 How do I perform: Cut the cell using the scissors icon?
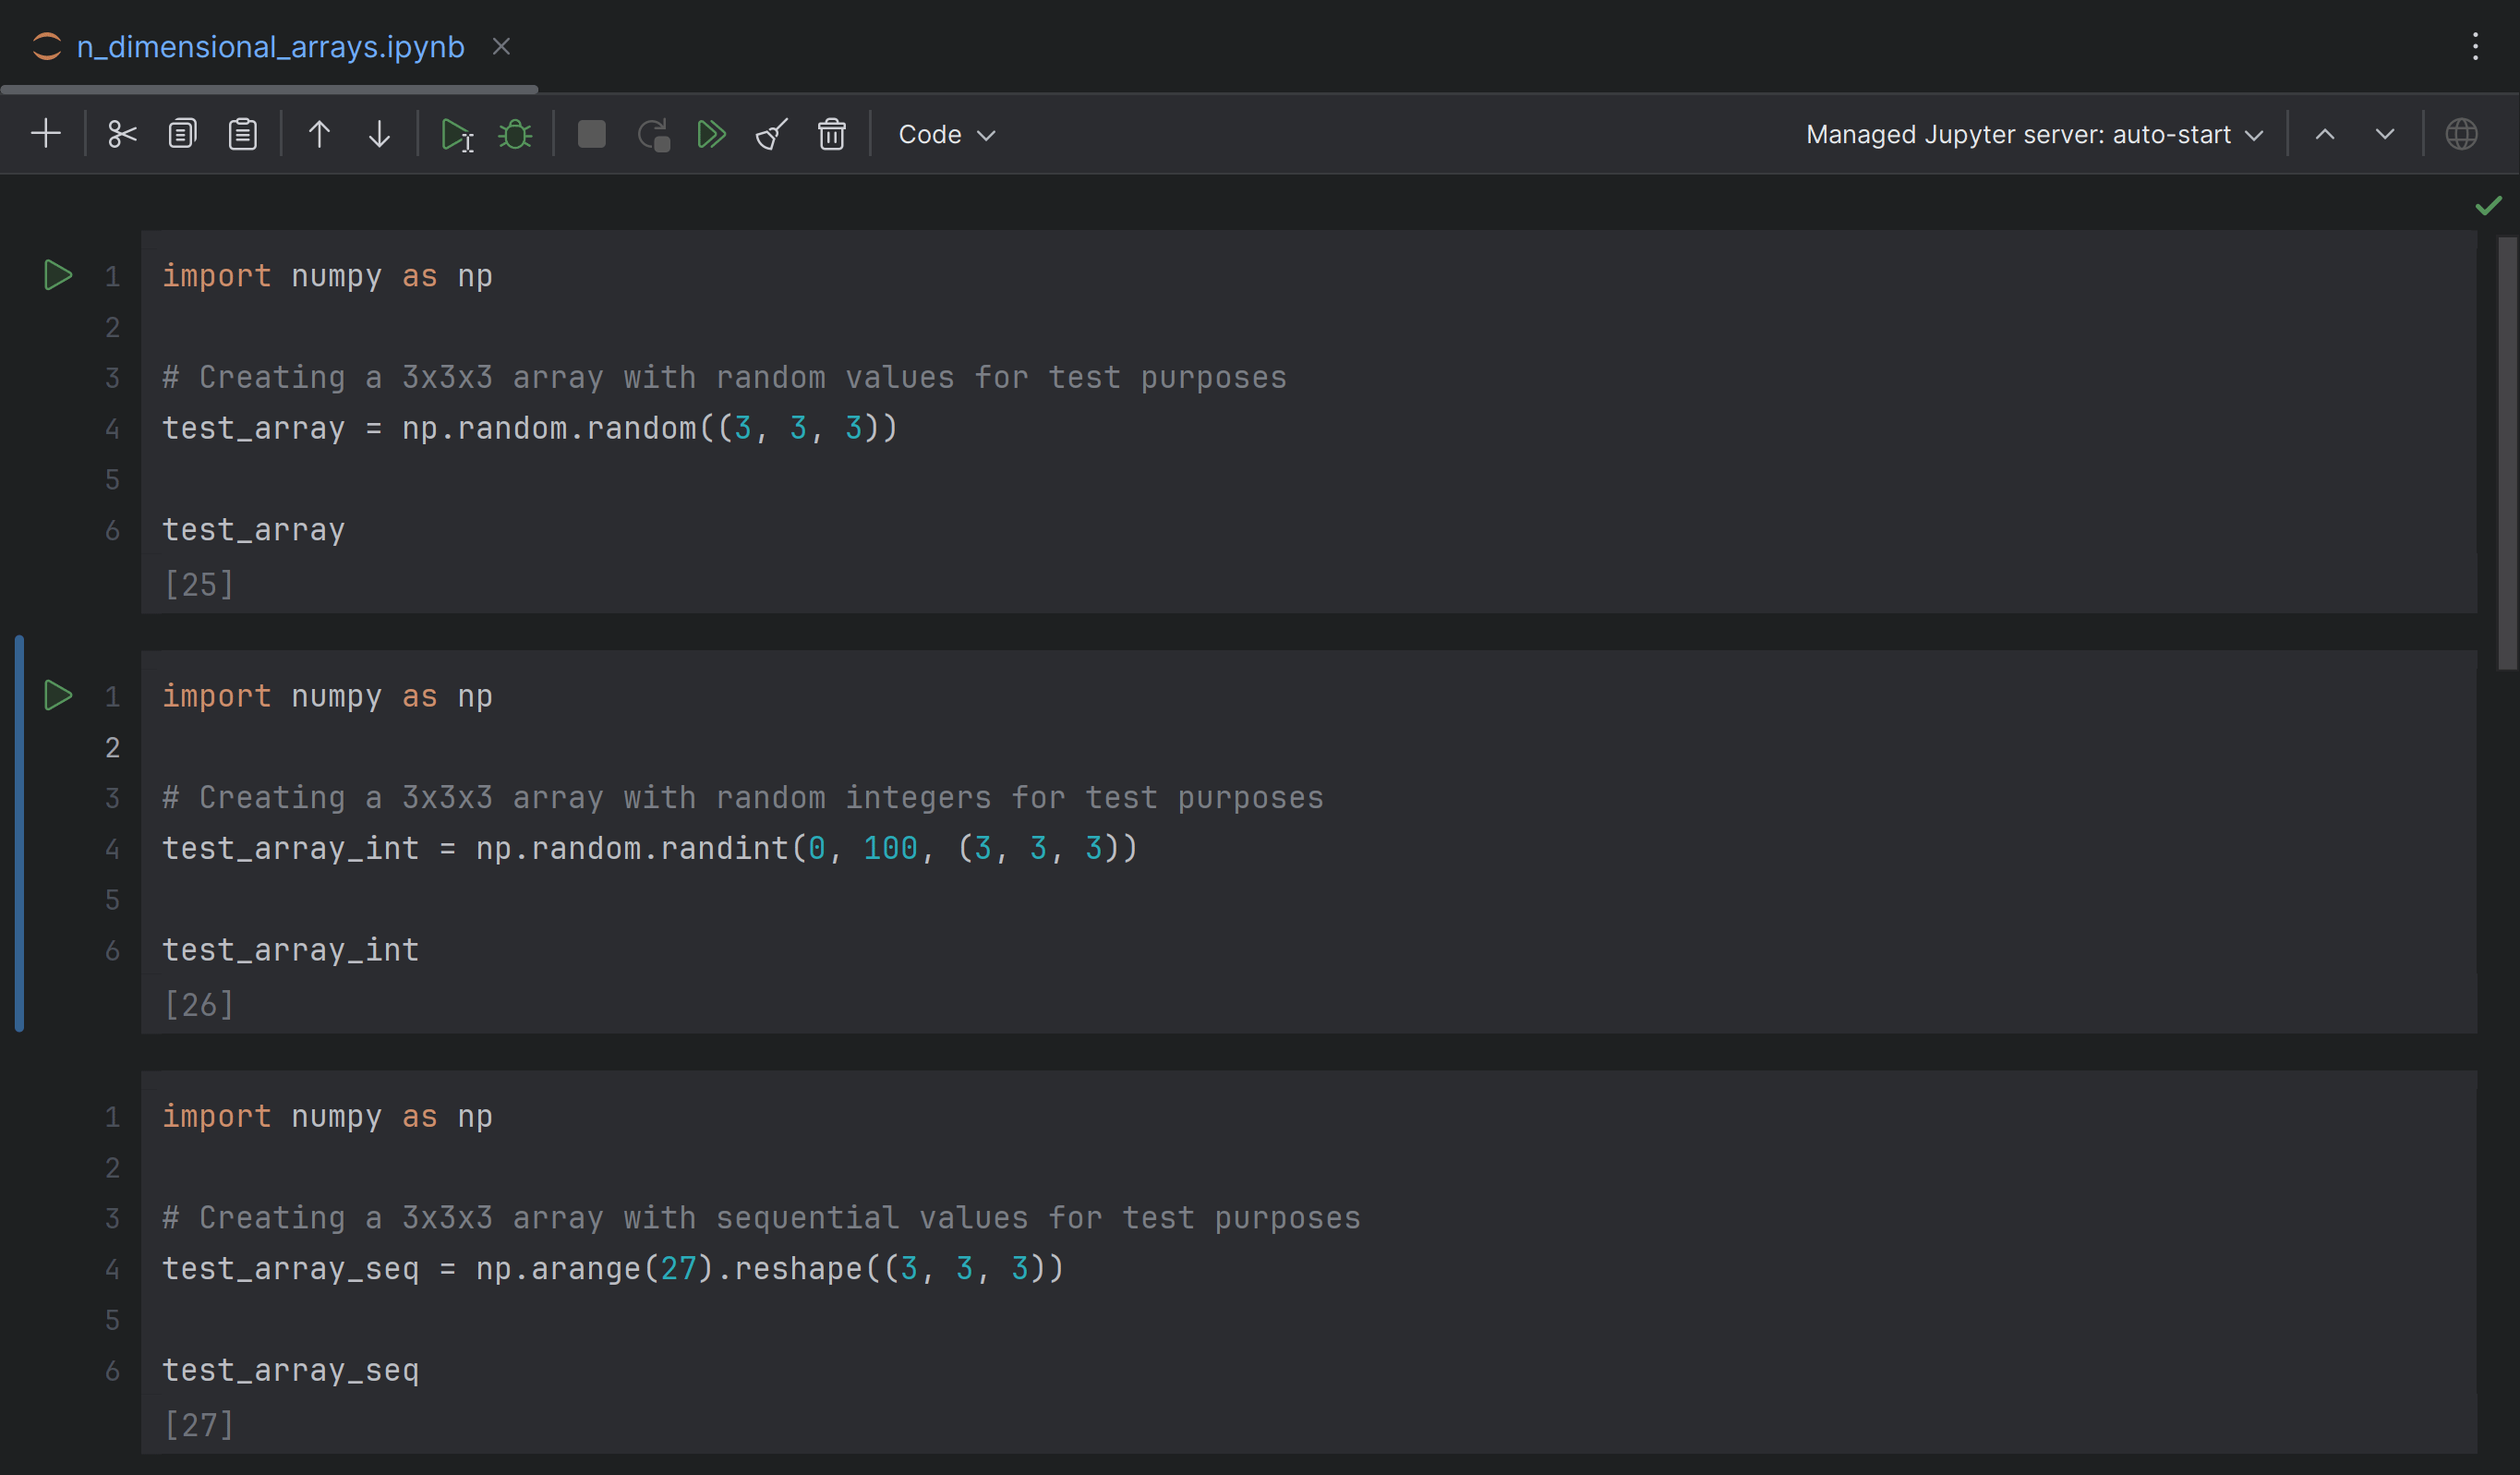coord(122,134)
